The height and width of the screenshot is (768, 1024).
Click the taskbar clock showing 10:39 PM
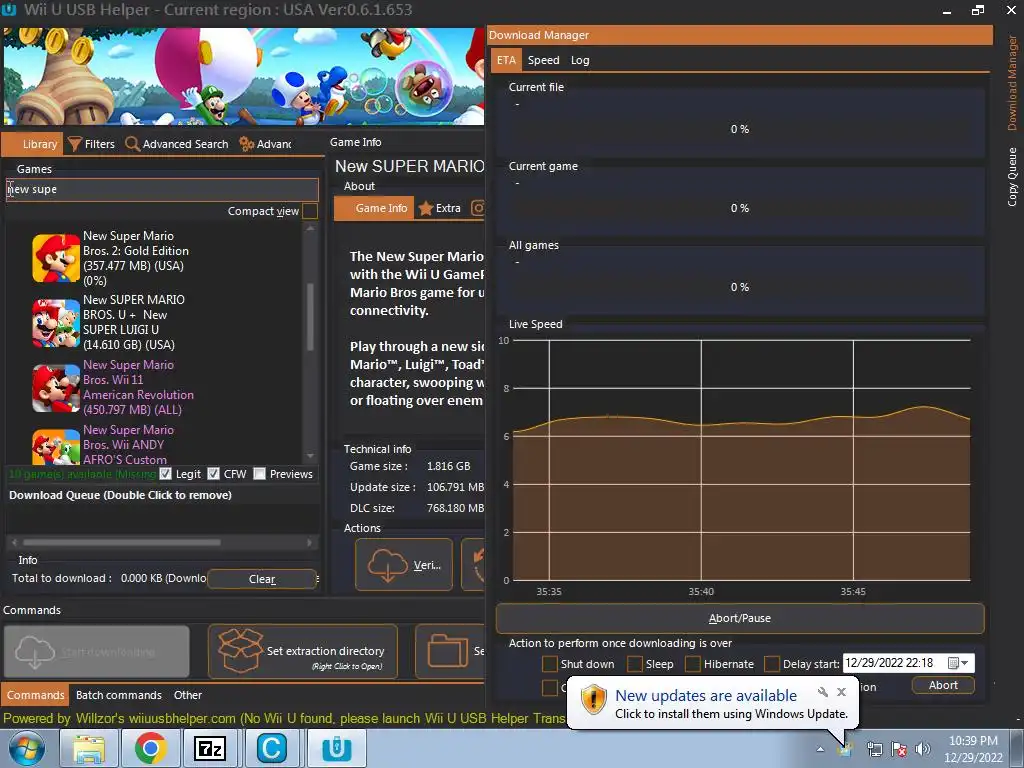click(973, 749)
